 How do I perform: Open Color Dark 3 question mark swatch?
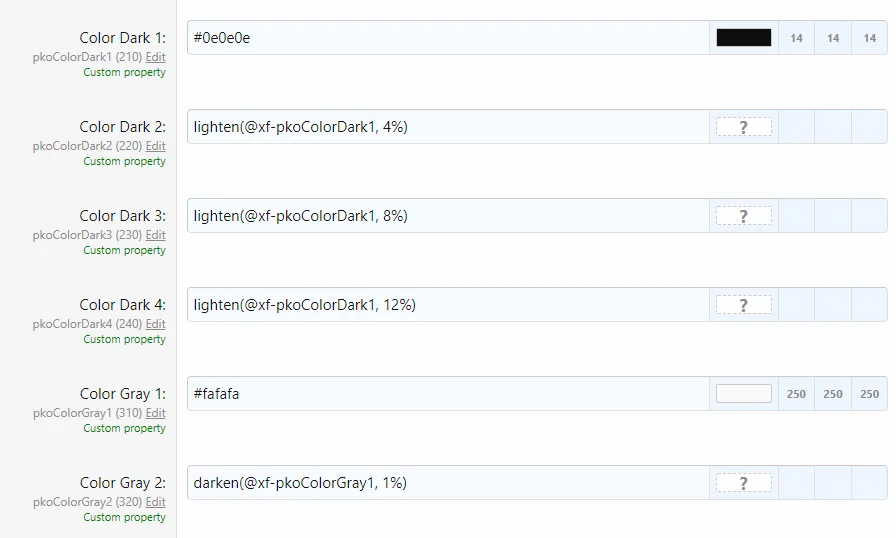click(743, 216)
